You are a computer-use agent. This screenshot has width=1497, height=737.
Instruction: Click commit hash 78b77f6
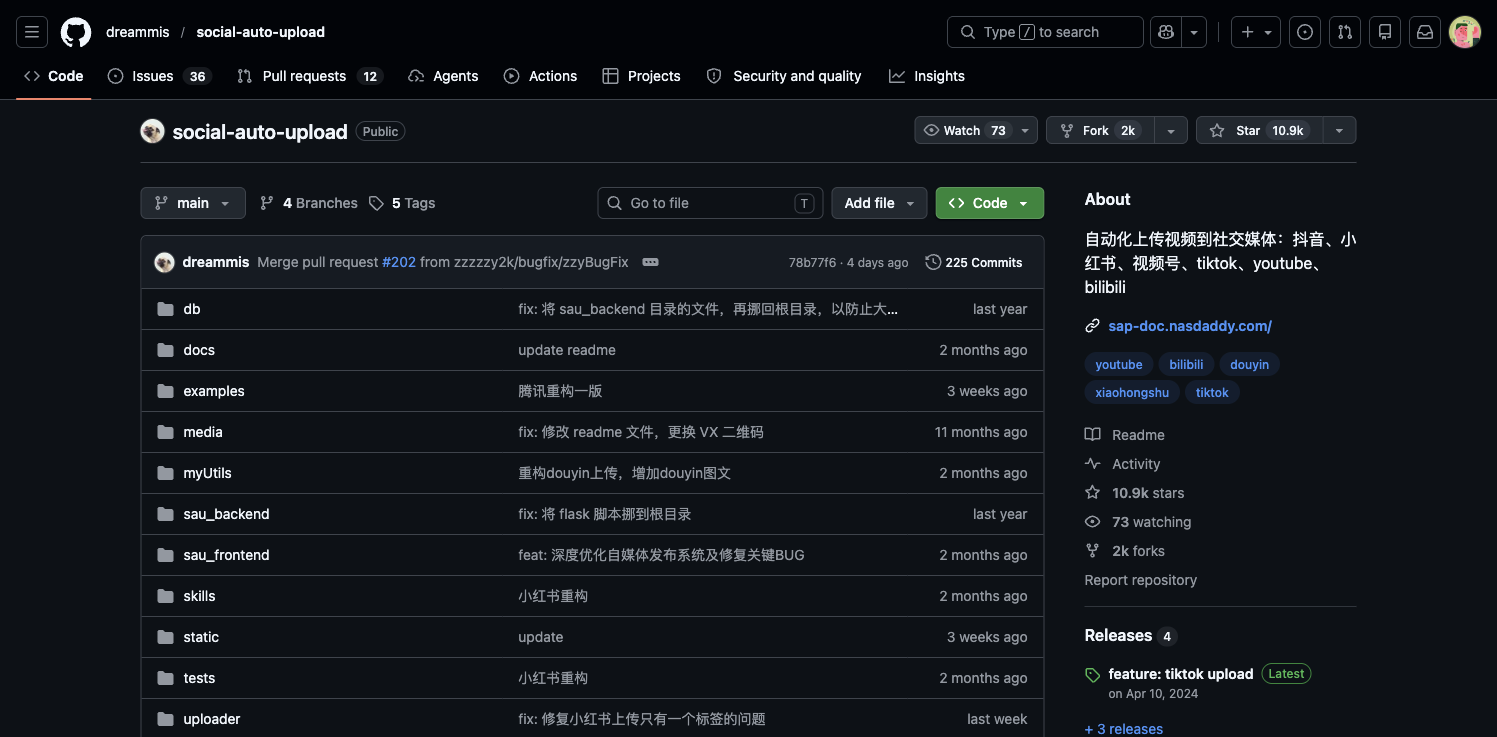[x=812, y=263]
